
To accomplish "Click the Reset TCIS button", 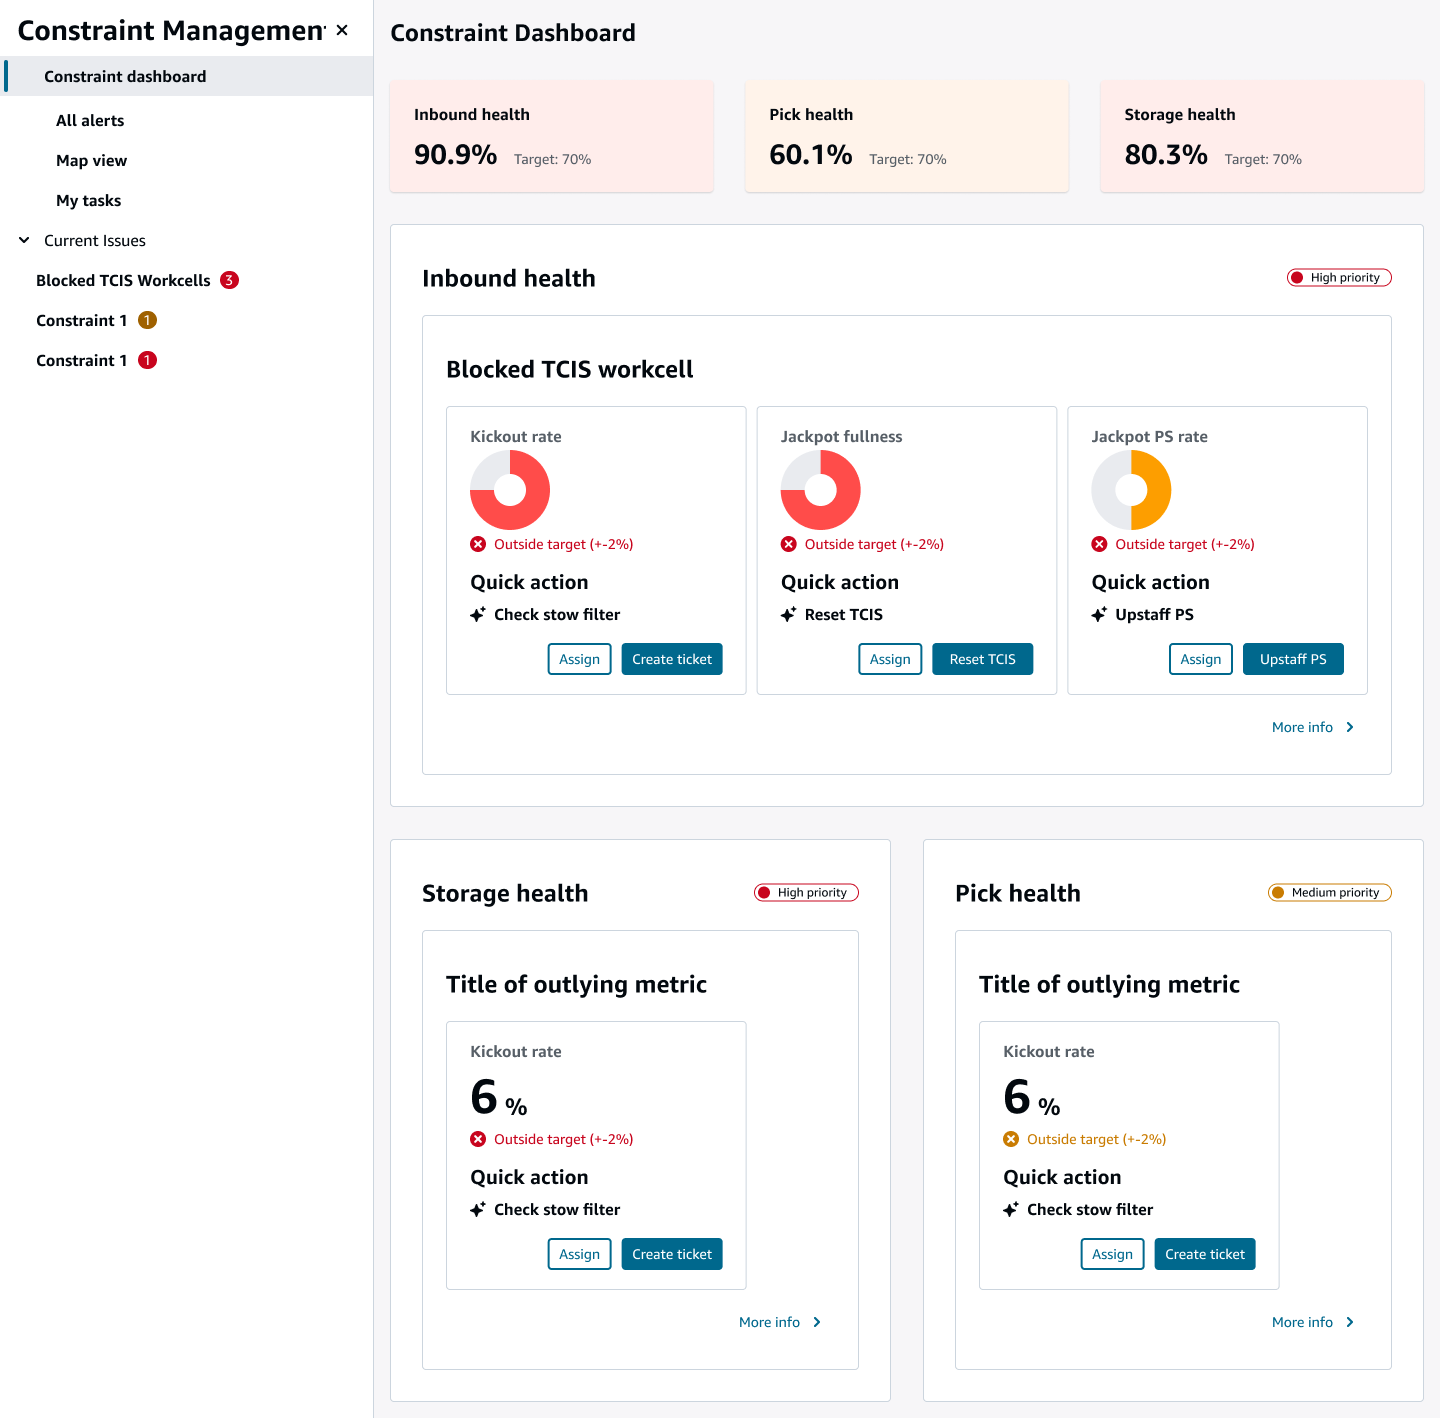I will click(983, 659).
